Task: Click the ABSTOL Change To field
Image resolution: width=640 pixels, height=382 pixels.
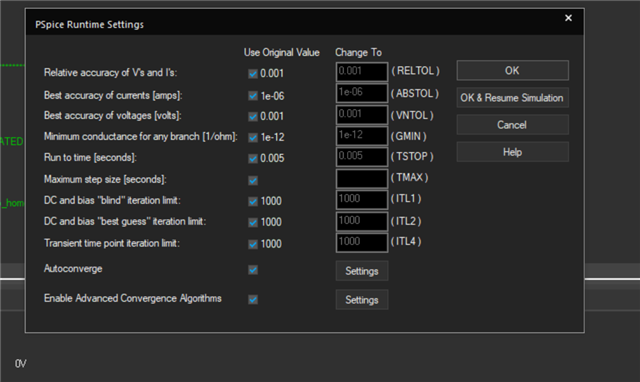Action: pyautogui.click(x=362, y=93)
